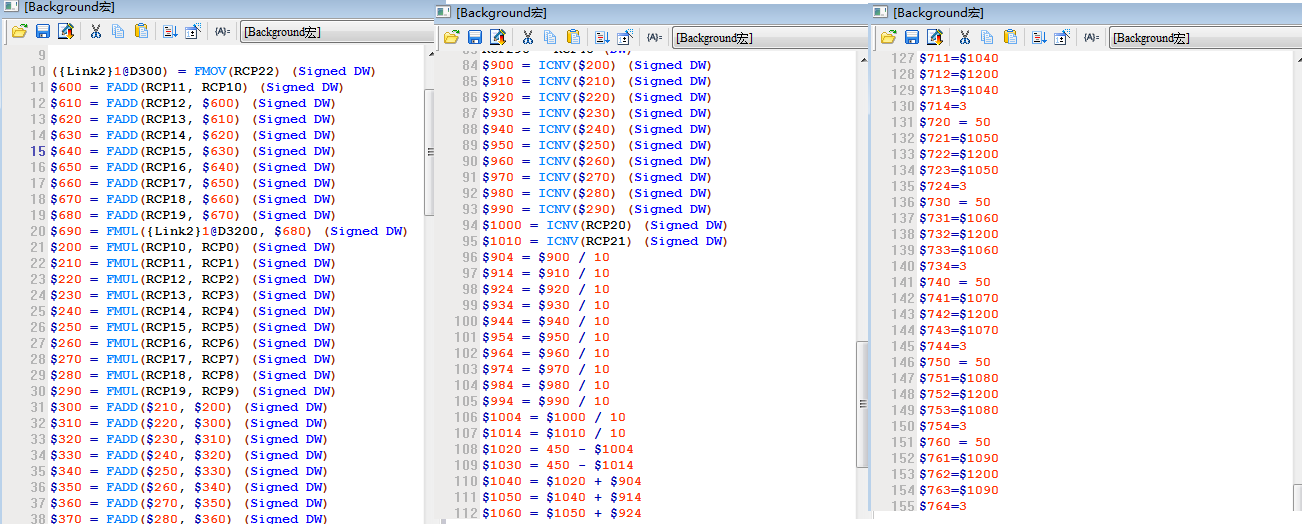Click the Save icon in middle window toolbar

pos(475,37)
